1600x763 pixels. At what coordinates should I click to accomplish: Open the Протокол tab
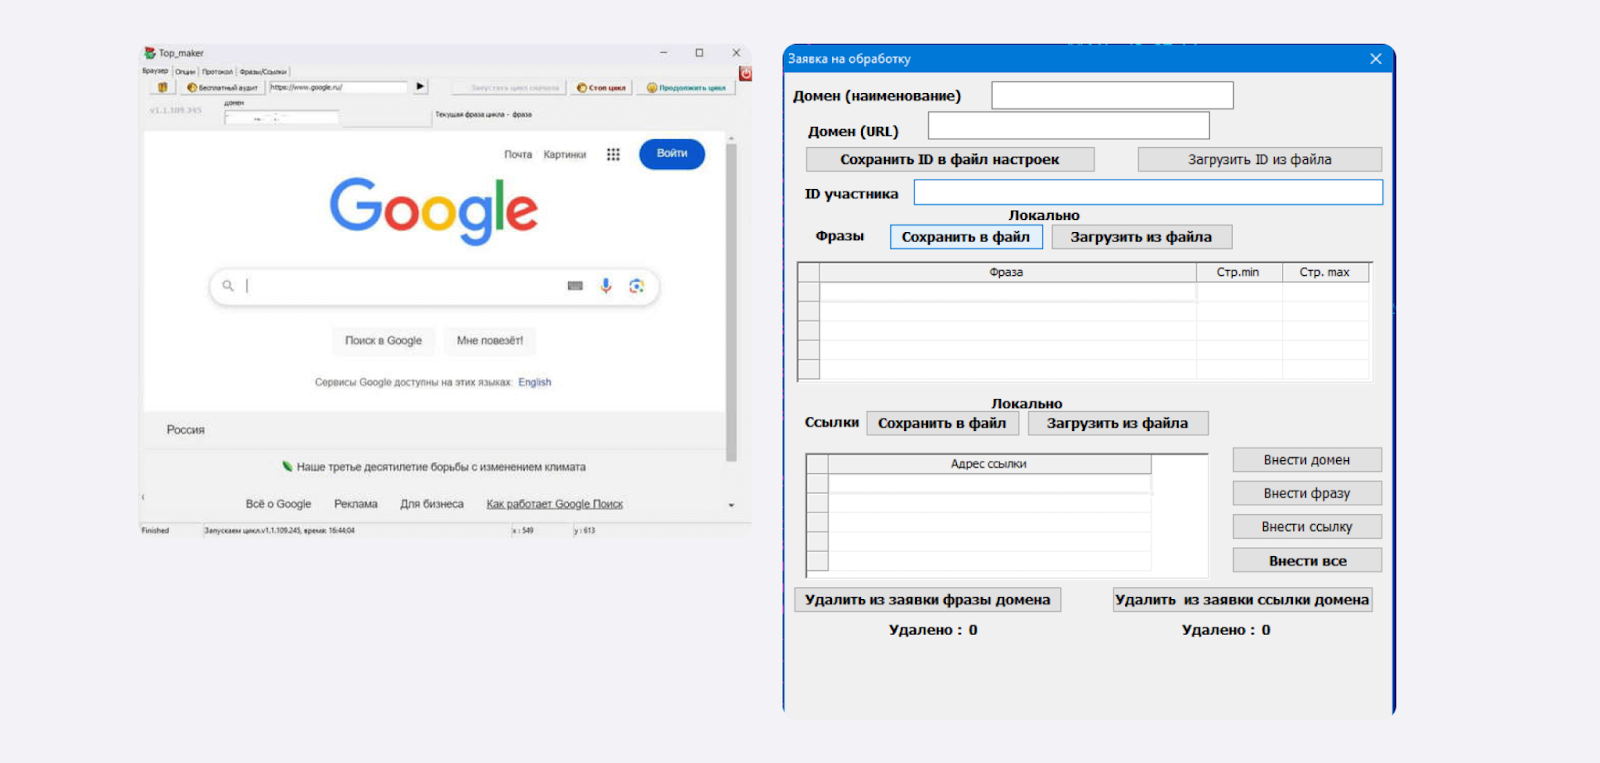pos(217,72)
